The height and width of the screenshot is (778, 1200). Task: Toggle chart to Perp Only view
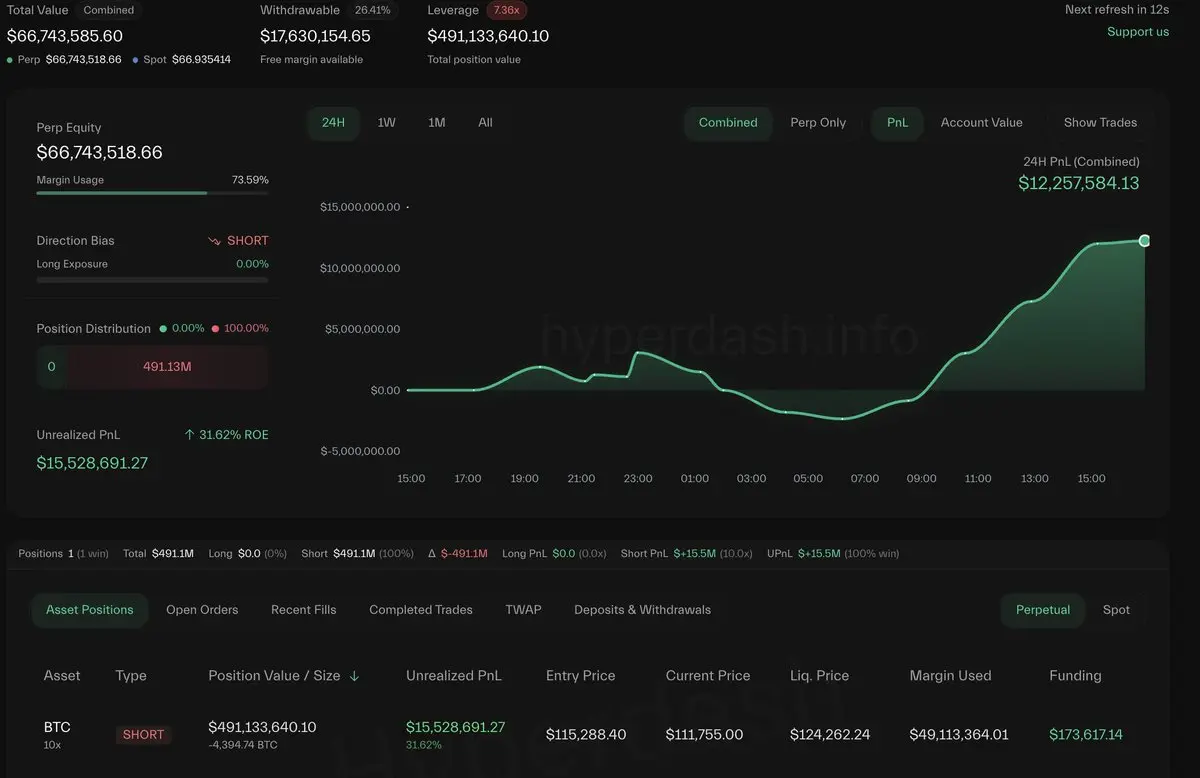pyautogui.click(x=818, y=123)
